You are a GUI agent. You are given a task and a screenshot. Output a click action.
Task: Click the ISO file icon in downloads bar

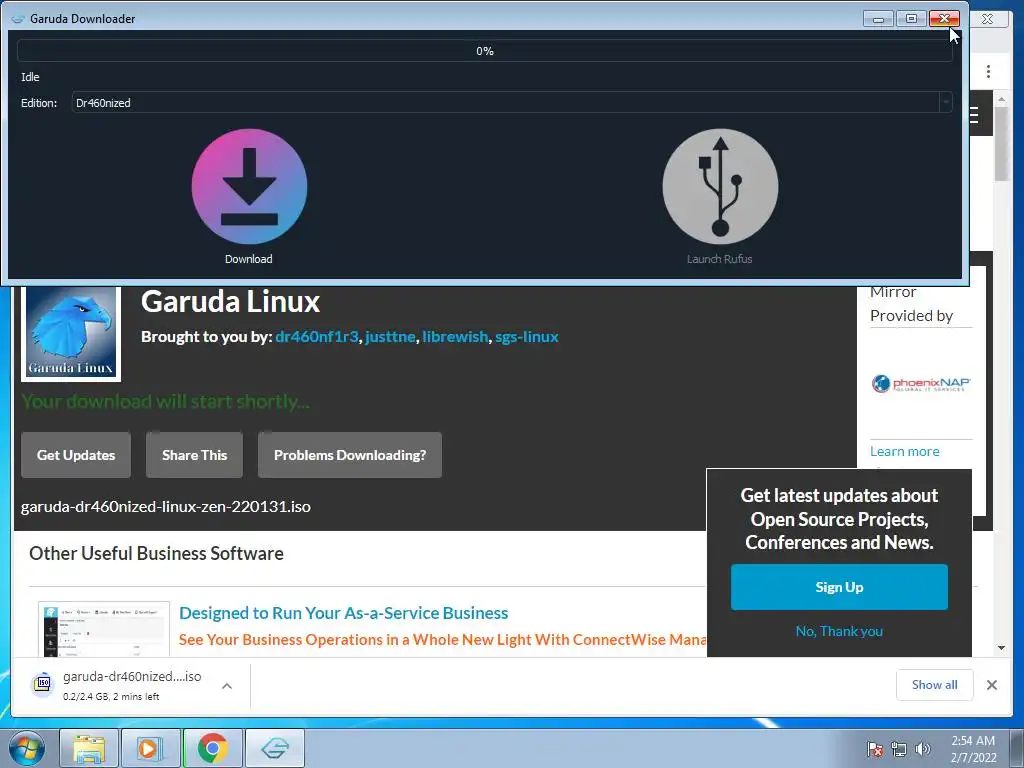(43, 684)
